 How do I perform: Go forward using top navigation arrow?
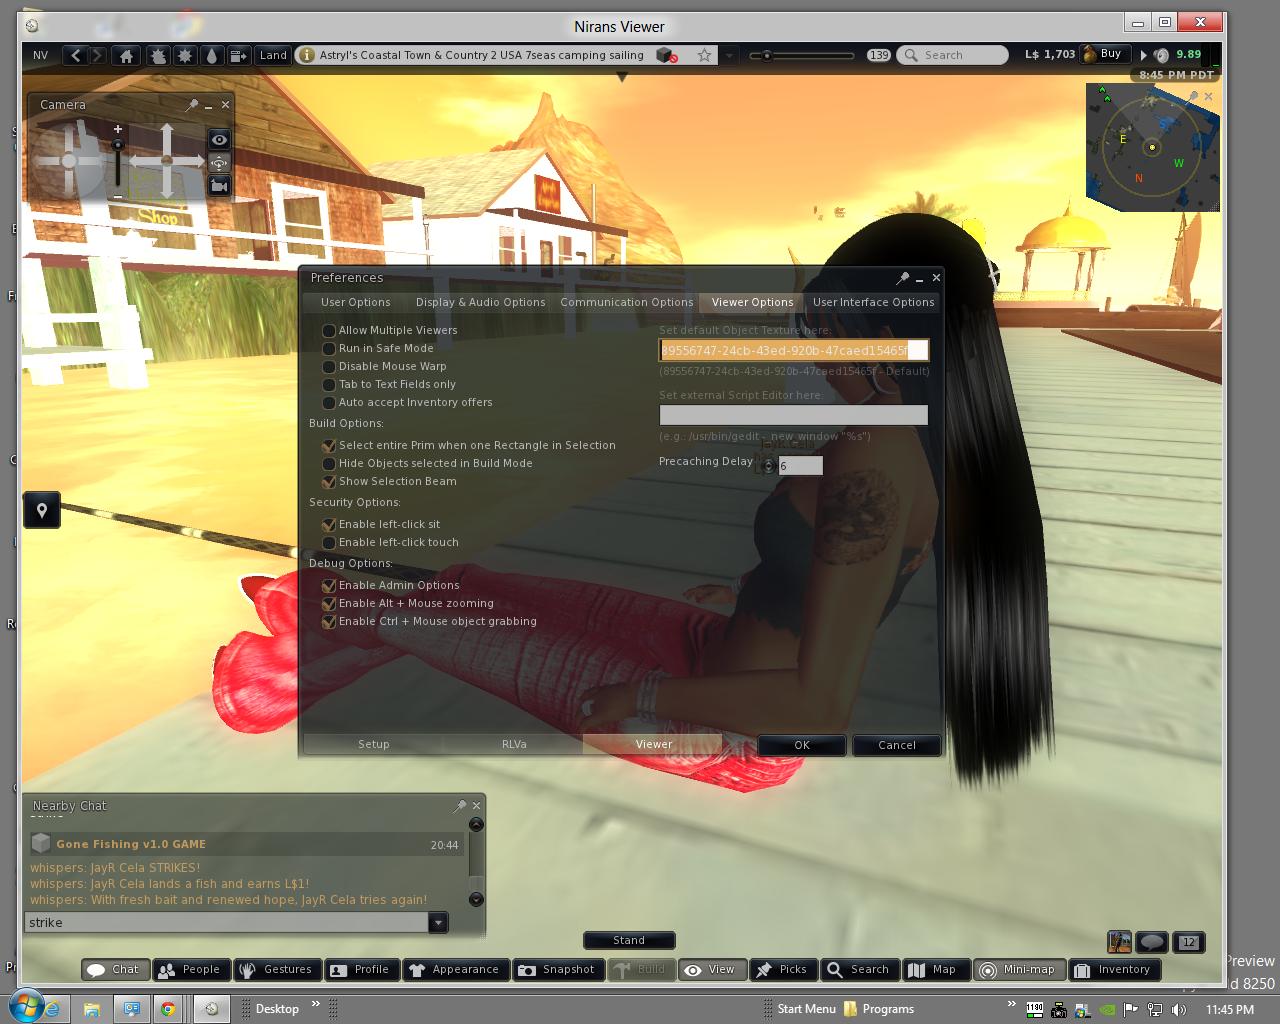click(97, 55)
